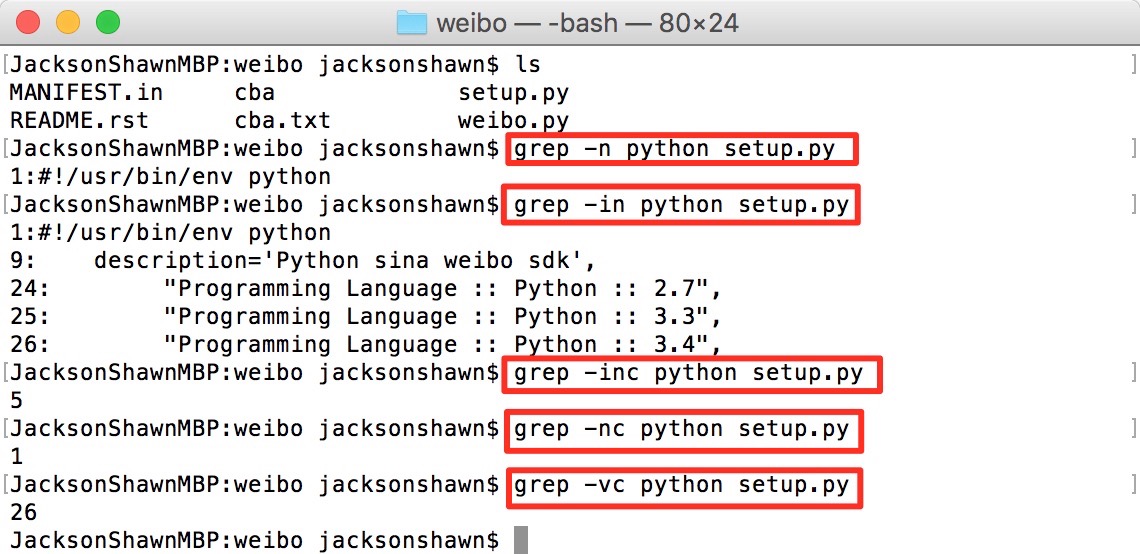The height and width of the screenshot is (554, 1140).
Task: Click the count result "1" after grep -nc
Action: [x=17, y=457]
